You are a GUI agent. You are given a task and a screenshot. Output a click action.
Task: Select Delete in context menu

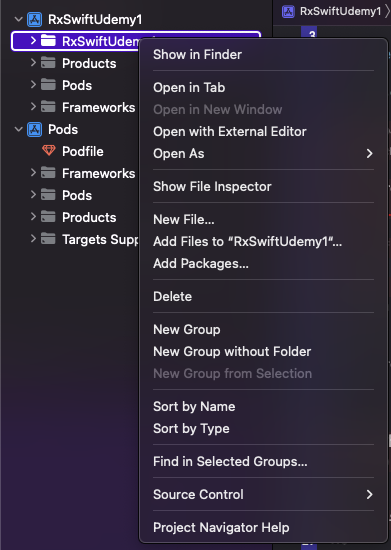click(173, 297)
